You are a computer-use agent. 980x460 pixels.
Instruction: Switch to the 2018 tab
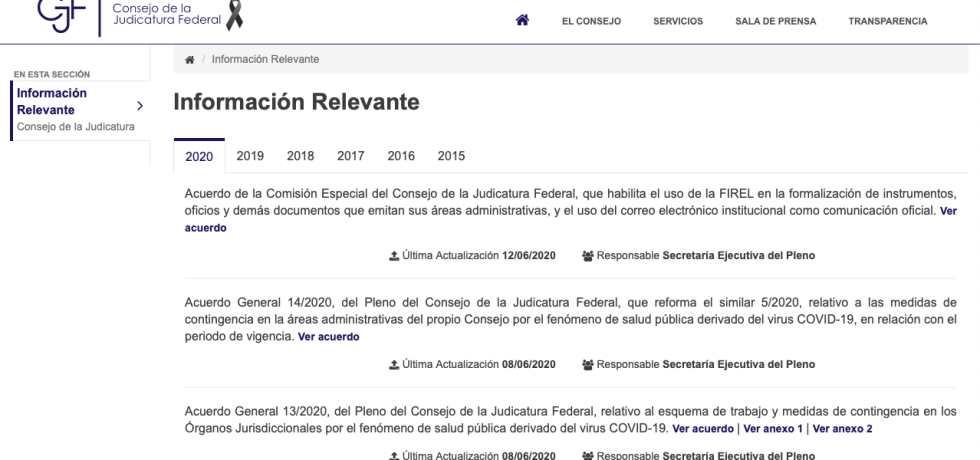300,155
